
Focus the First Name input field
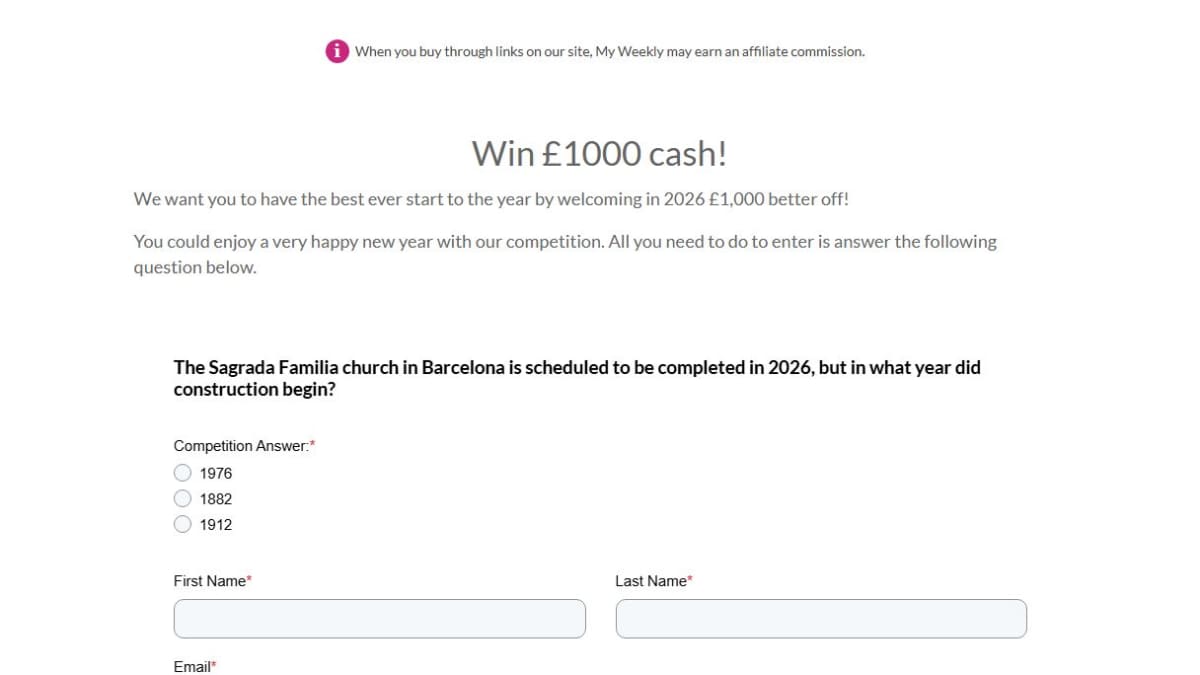click(x=379, y=619)
